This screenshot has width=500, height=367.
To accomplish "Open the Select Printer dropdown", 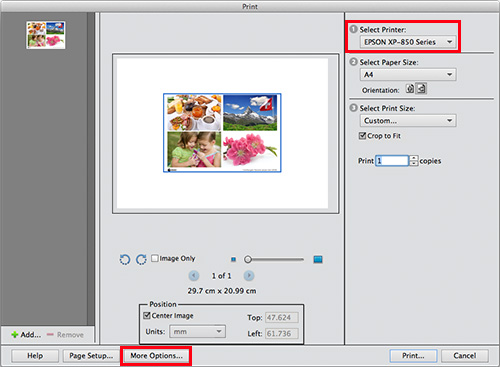I will 408,42.
